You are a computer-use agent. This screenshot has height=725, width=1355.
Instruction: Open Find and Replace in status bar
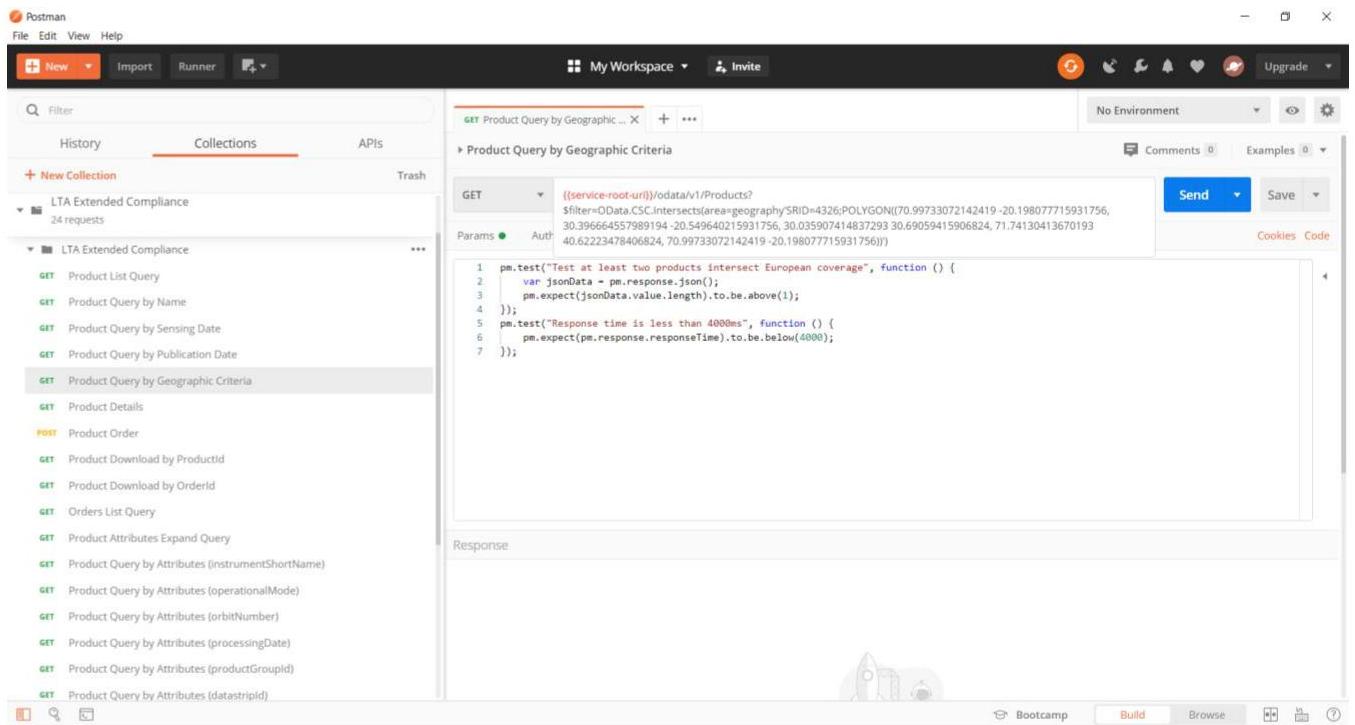[x=54, y=714]
